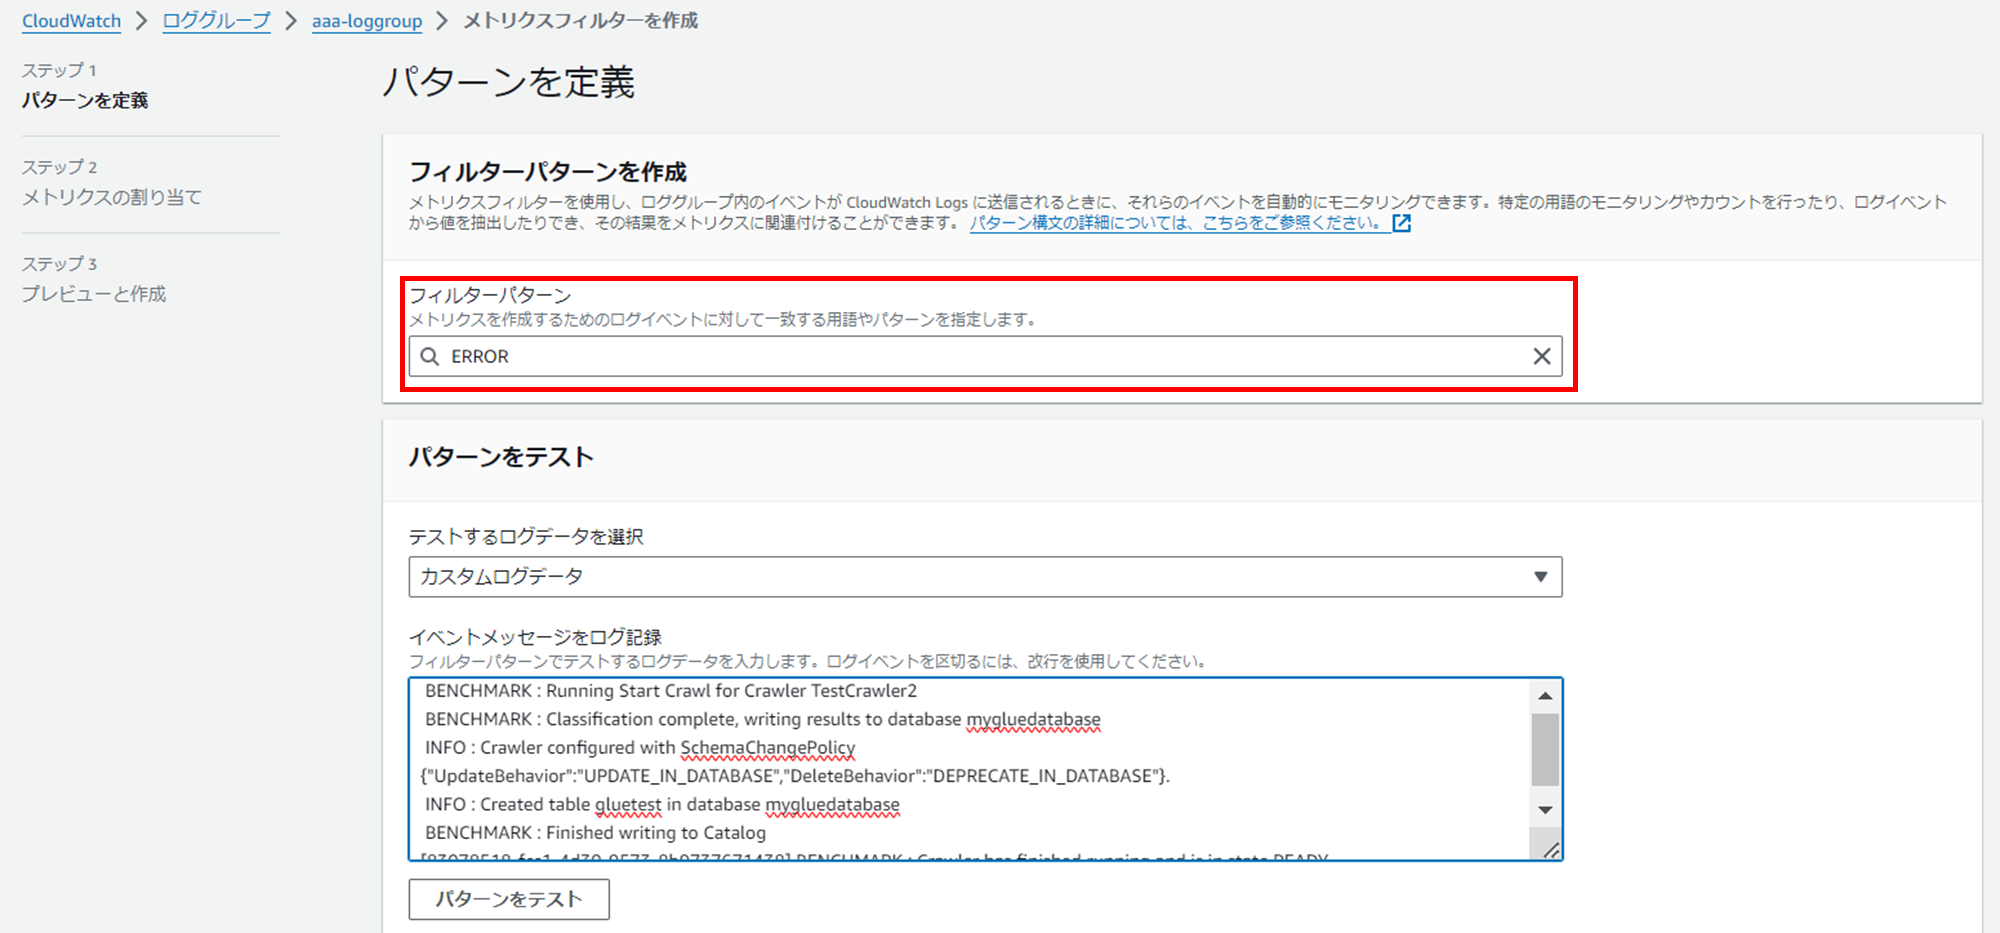The image size is (2000, 933).
Task: Click the breadcrumb chevron after CloudWatch
Action: click(142, 21)
